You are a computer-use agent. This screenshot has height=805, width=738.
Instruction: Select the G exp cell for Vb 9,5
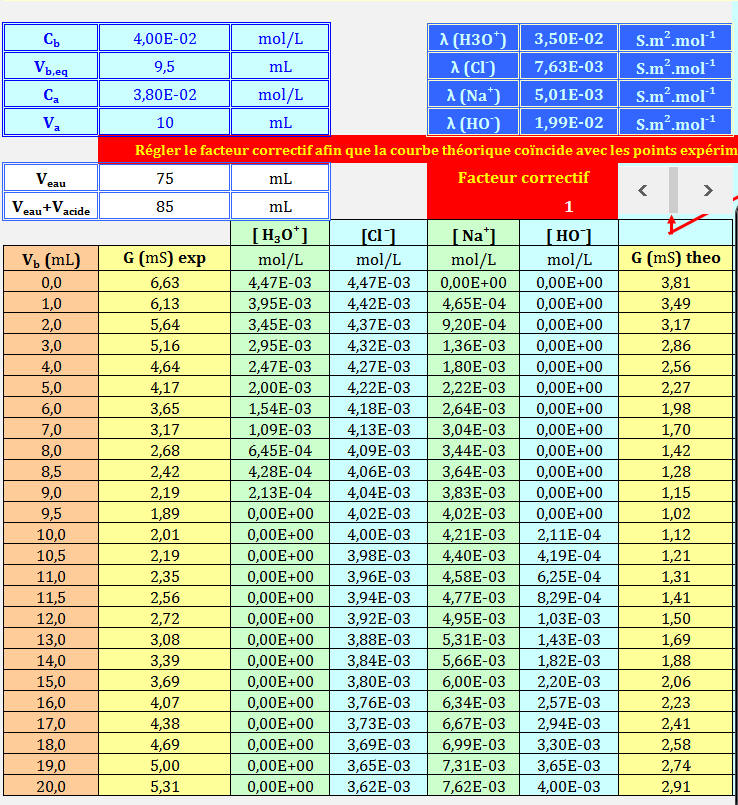(164, 513)
